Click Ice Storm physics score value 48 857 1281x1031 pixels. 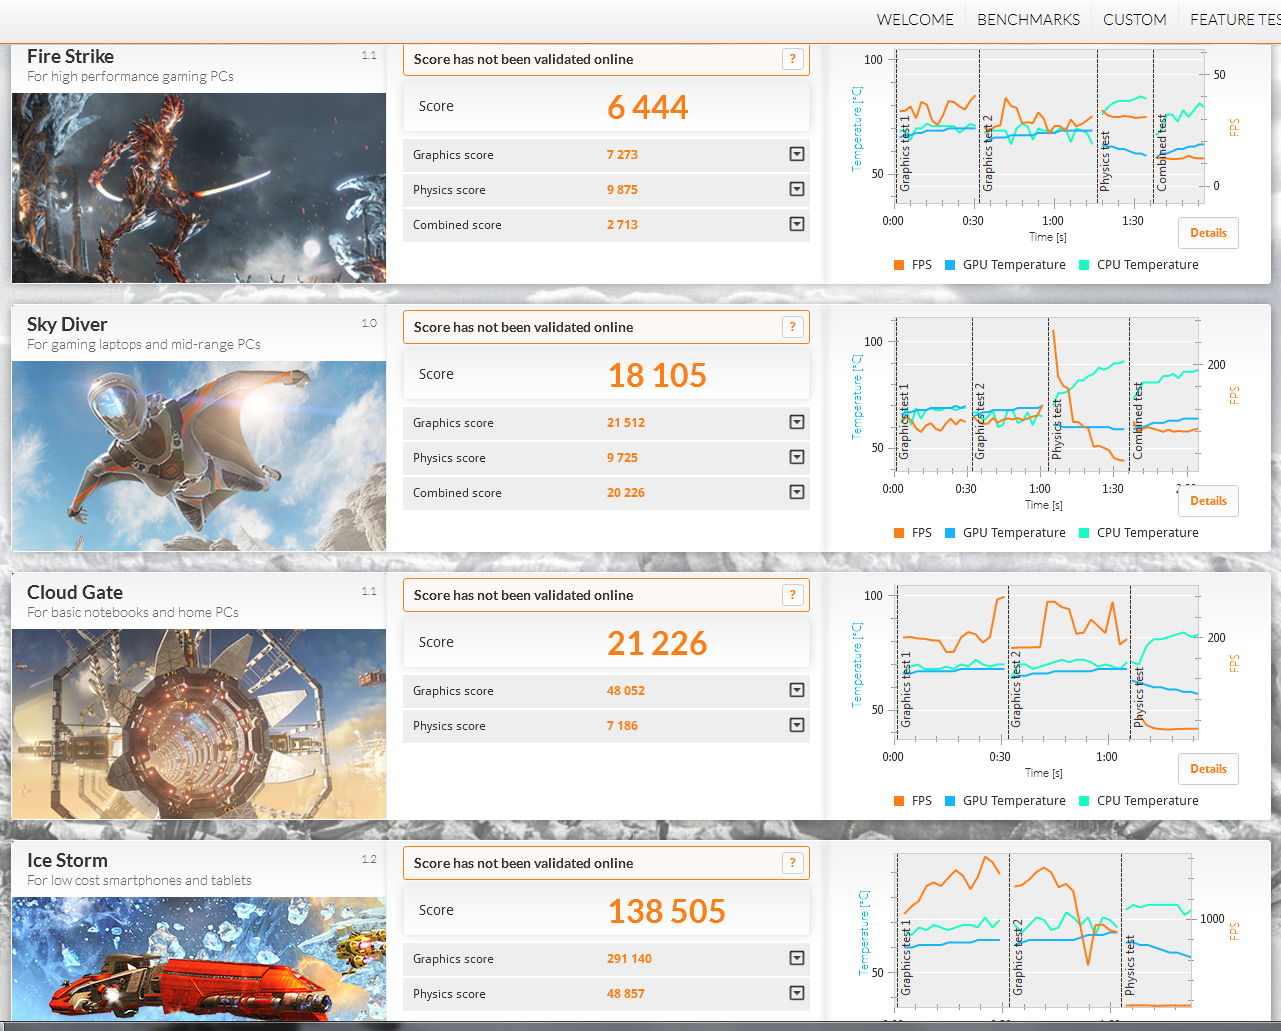tap(626, 994)
